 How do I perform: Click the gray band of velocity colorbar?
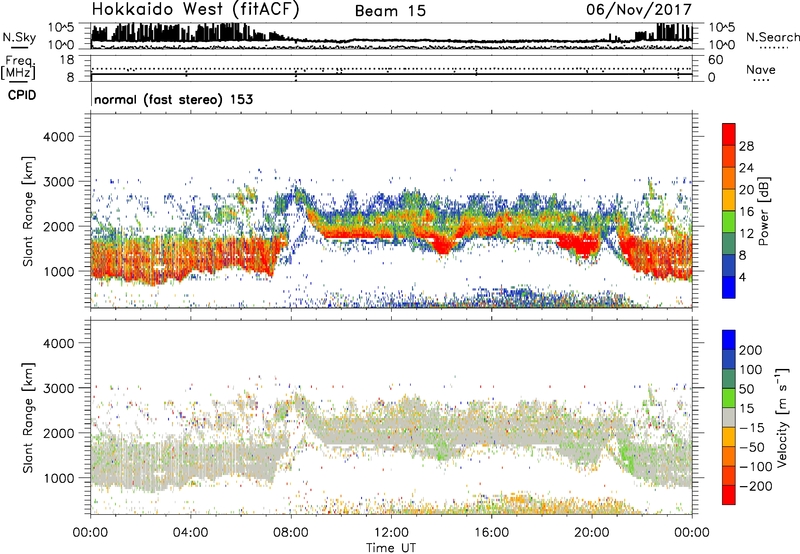tap(729, 417)
